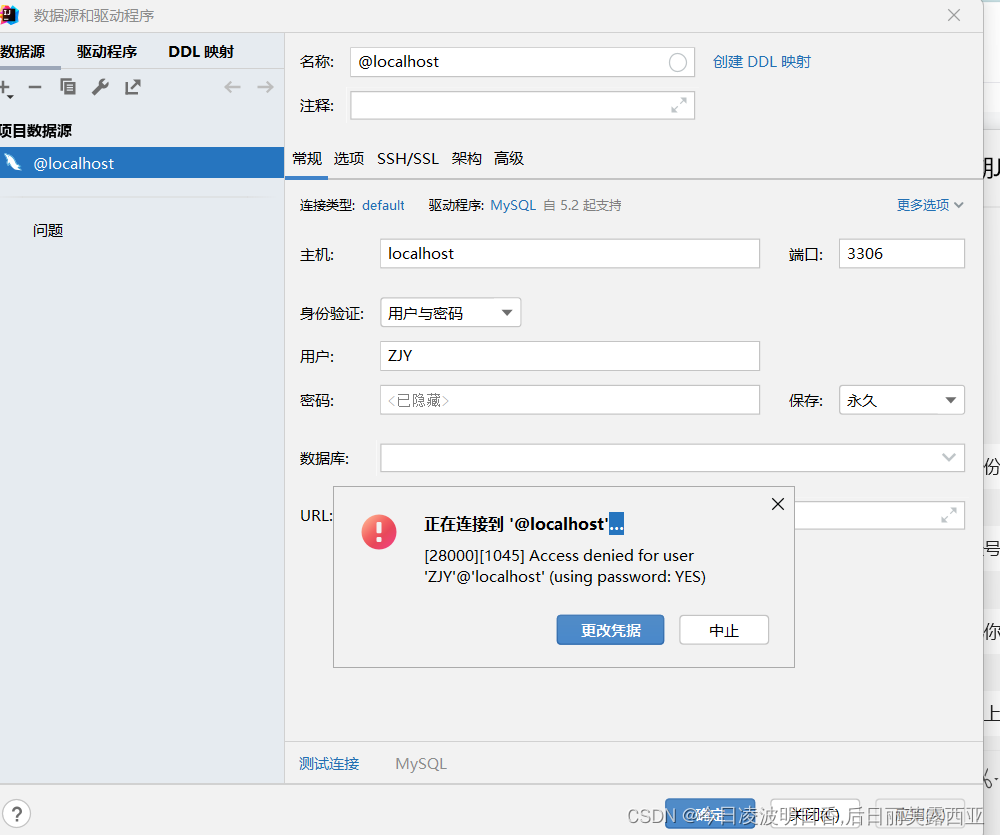Click the 创建 DDL 映射 link
Viewport: 1000px width, 835px height.
point(762,61)
